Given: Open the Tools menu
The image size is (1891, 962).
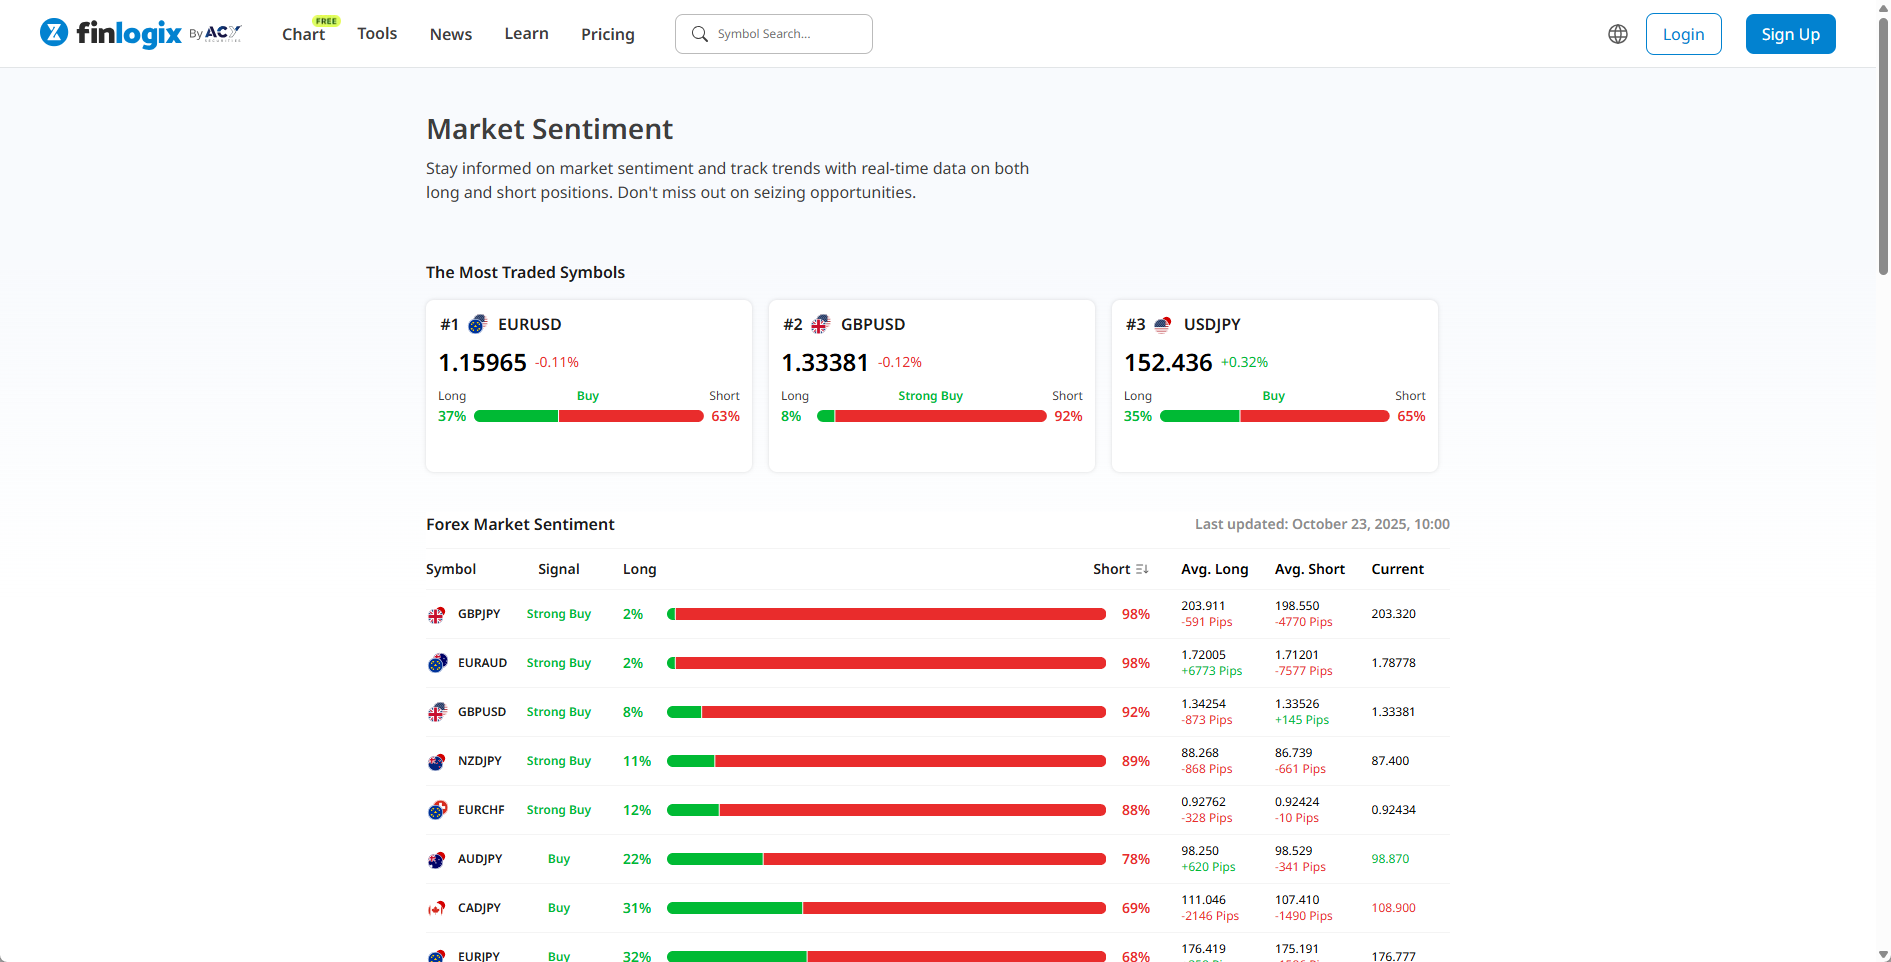Looking at the screenshot, I should [x=377, y=34].
